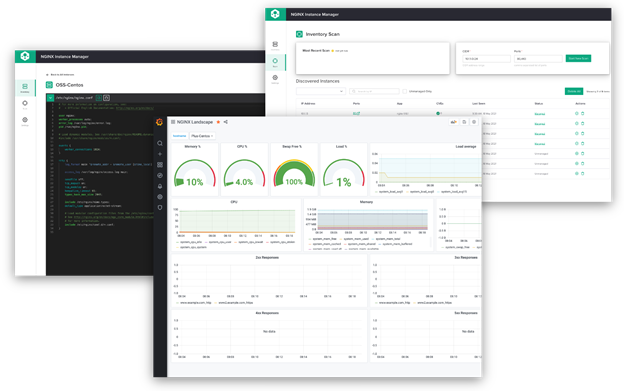Click the Grafana logo in the dashboard sidebar
Viewport: 624px width, 391px height.
click(x=160, y=122)
